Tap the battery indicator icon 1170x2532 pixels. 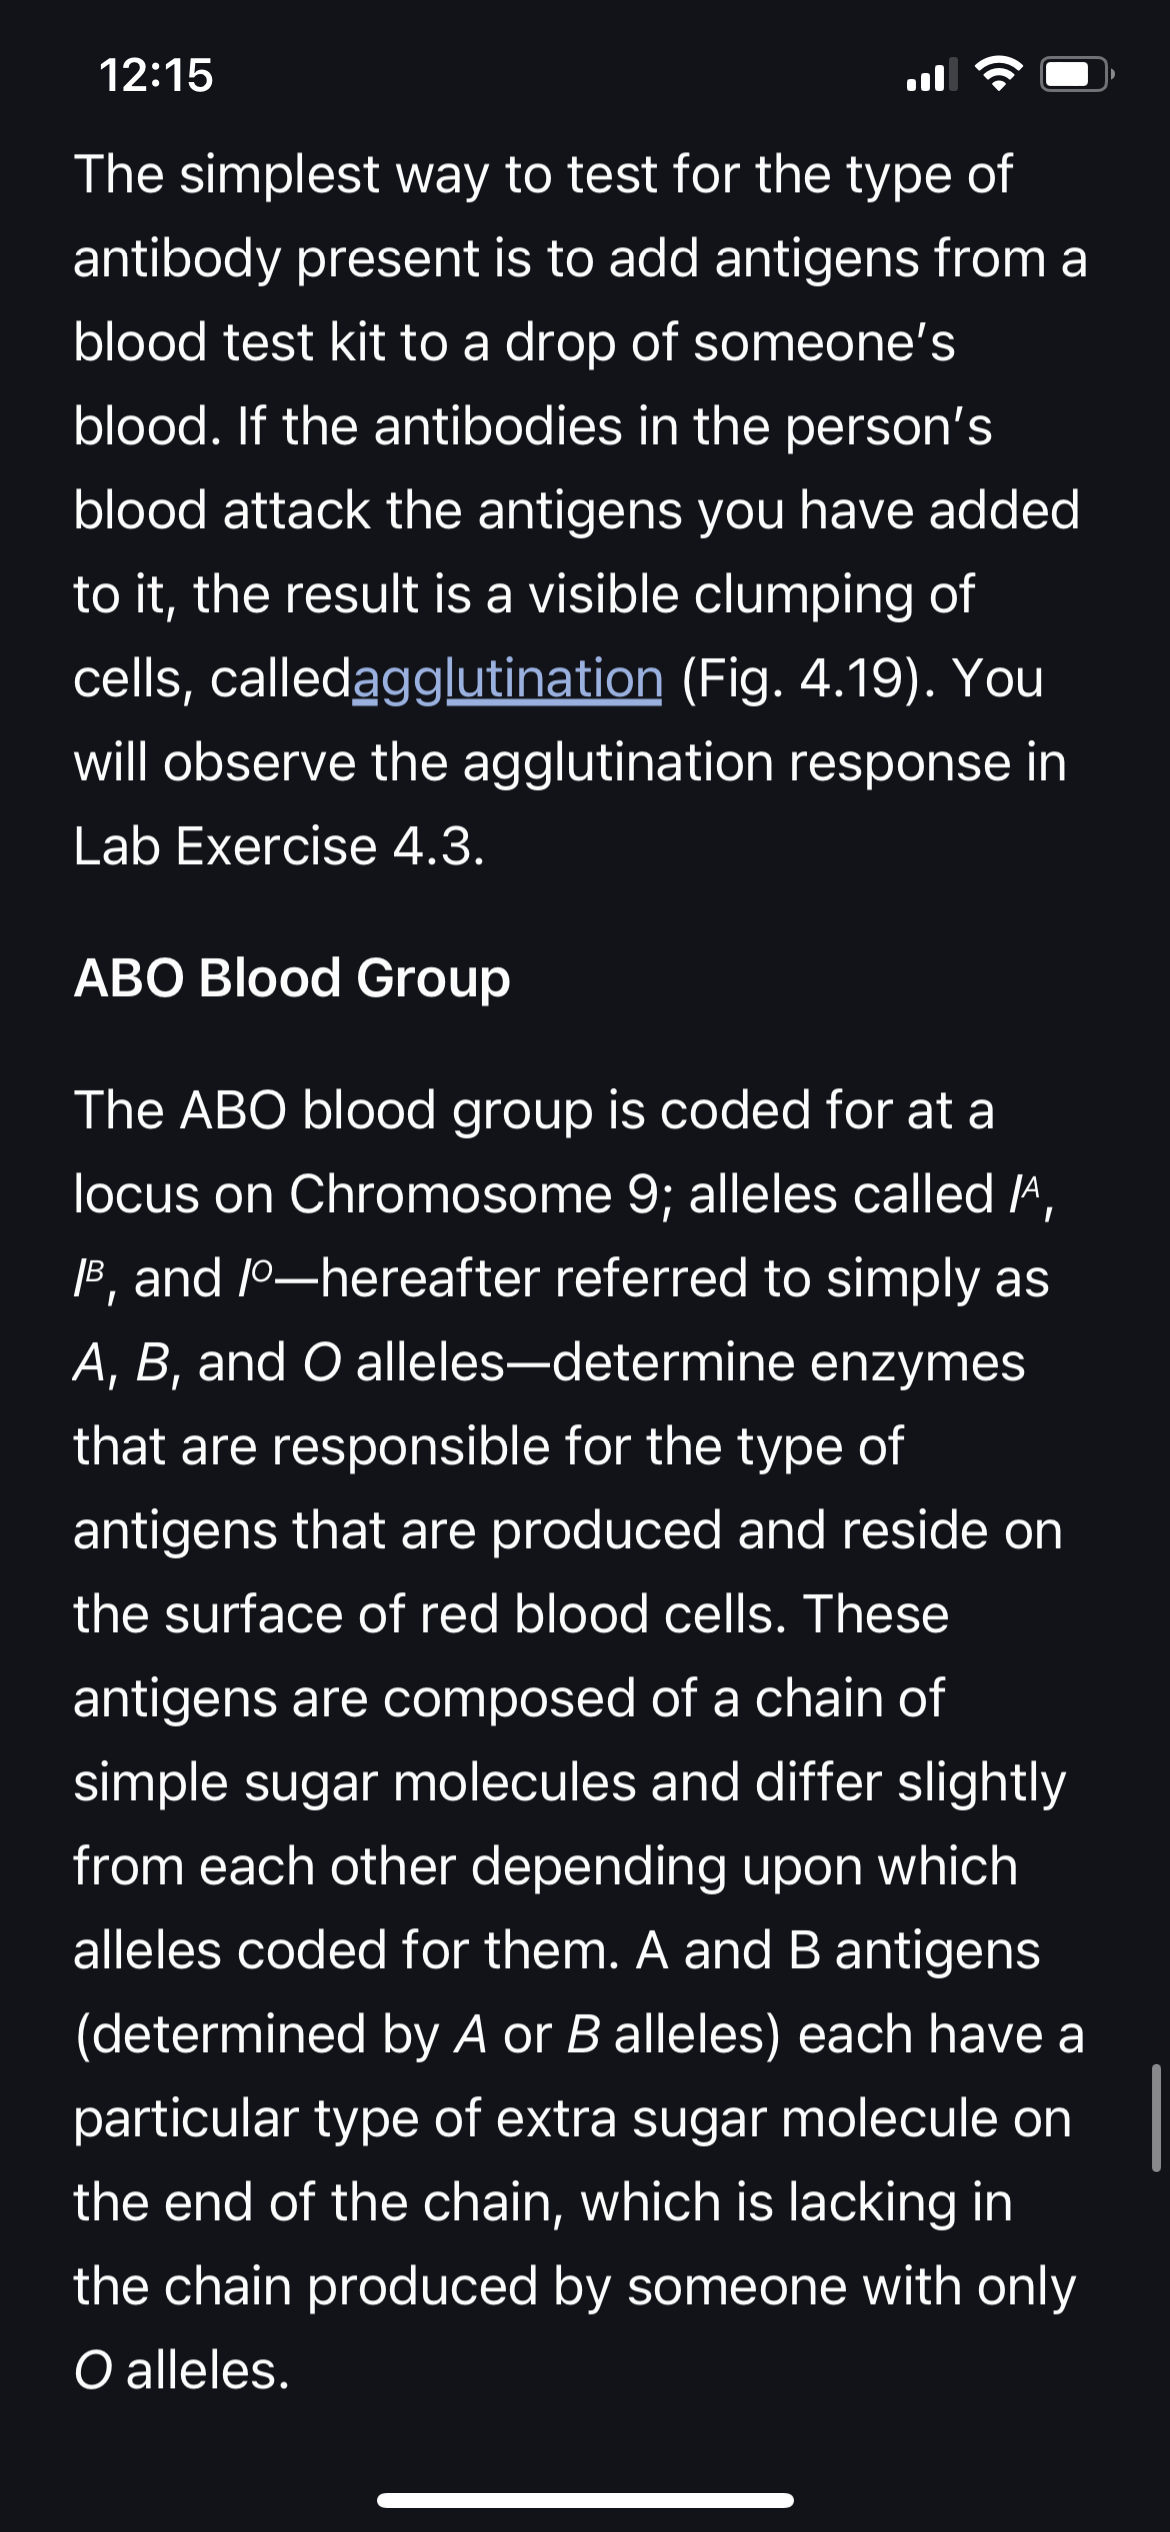pyautogui.click(x=1077, y=75)
